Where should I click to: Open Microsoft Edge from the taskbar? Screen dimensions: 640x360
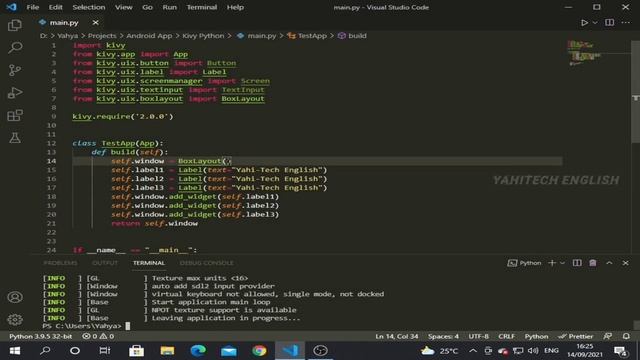pos(198,351)
